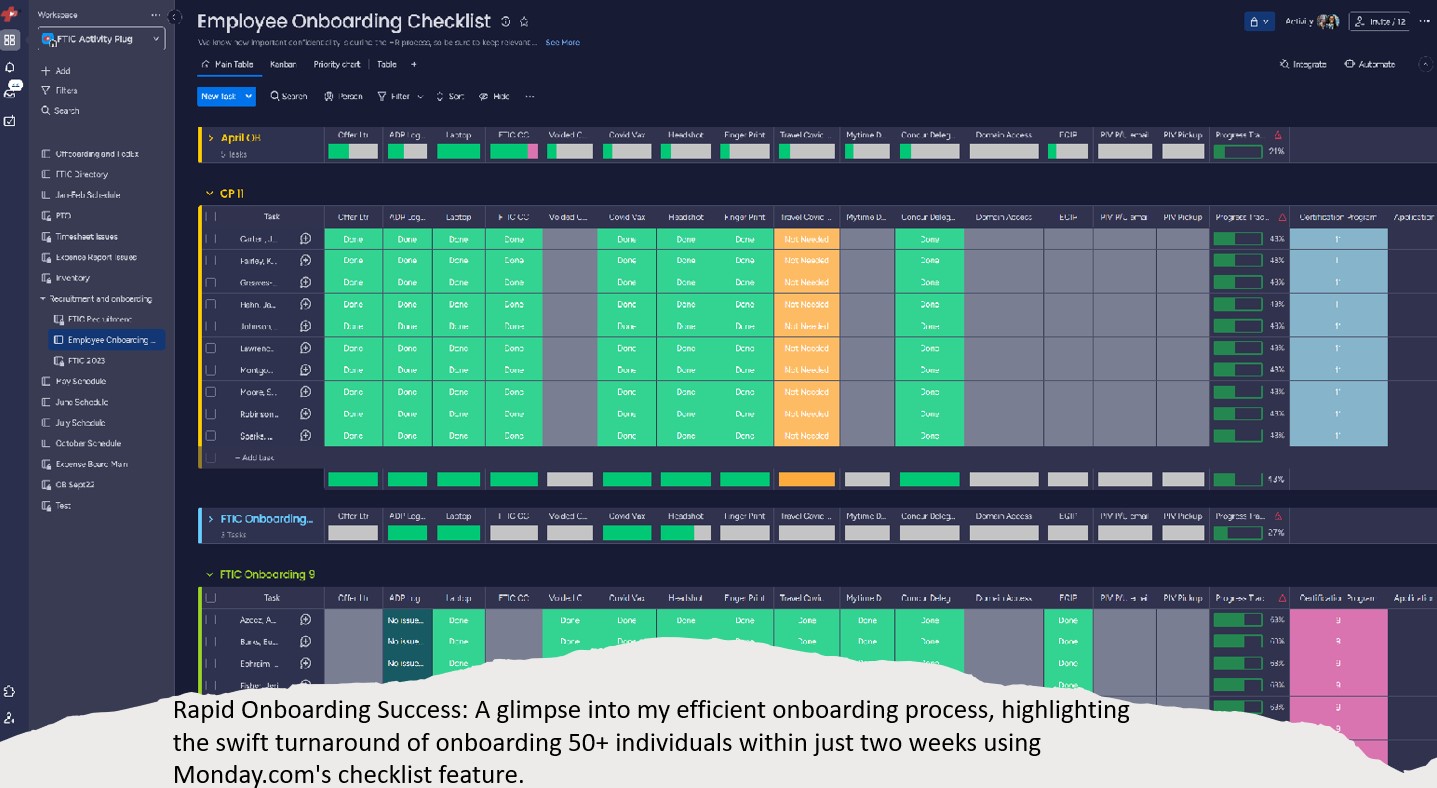Open board privacy lock dropdown
This screenshot has height=788, width=1437.
coord(1259,21)
